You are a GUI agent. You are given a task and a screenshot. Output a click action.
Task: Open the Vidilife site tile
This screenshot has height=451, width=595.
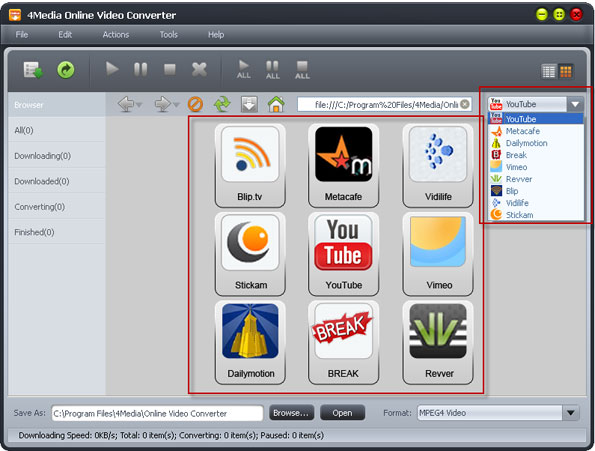pyautogui.click(x=438, y=165)
